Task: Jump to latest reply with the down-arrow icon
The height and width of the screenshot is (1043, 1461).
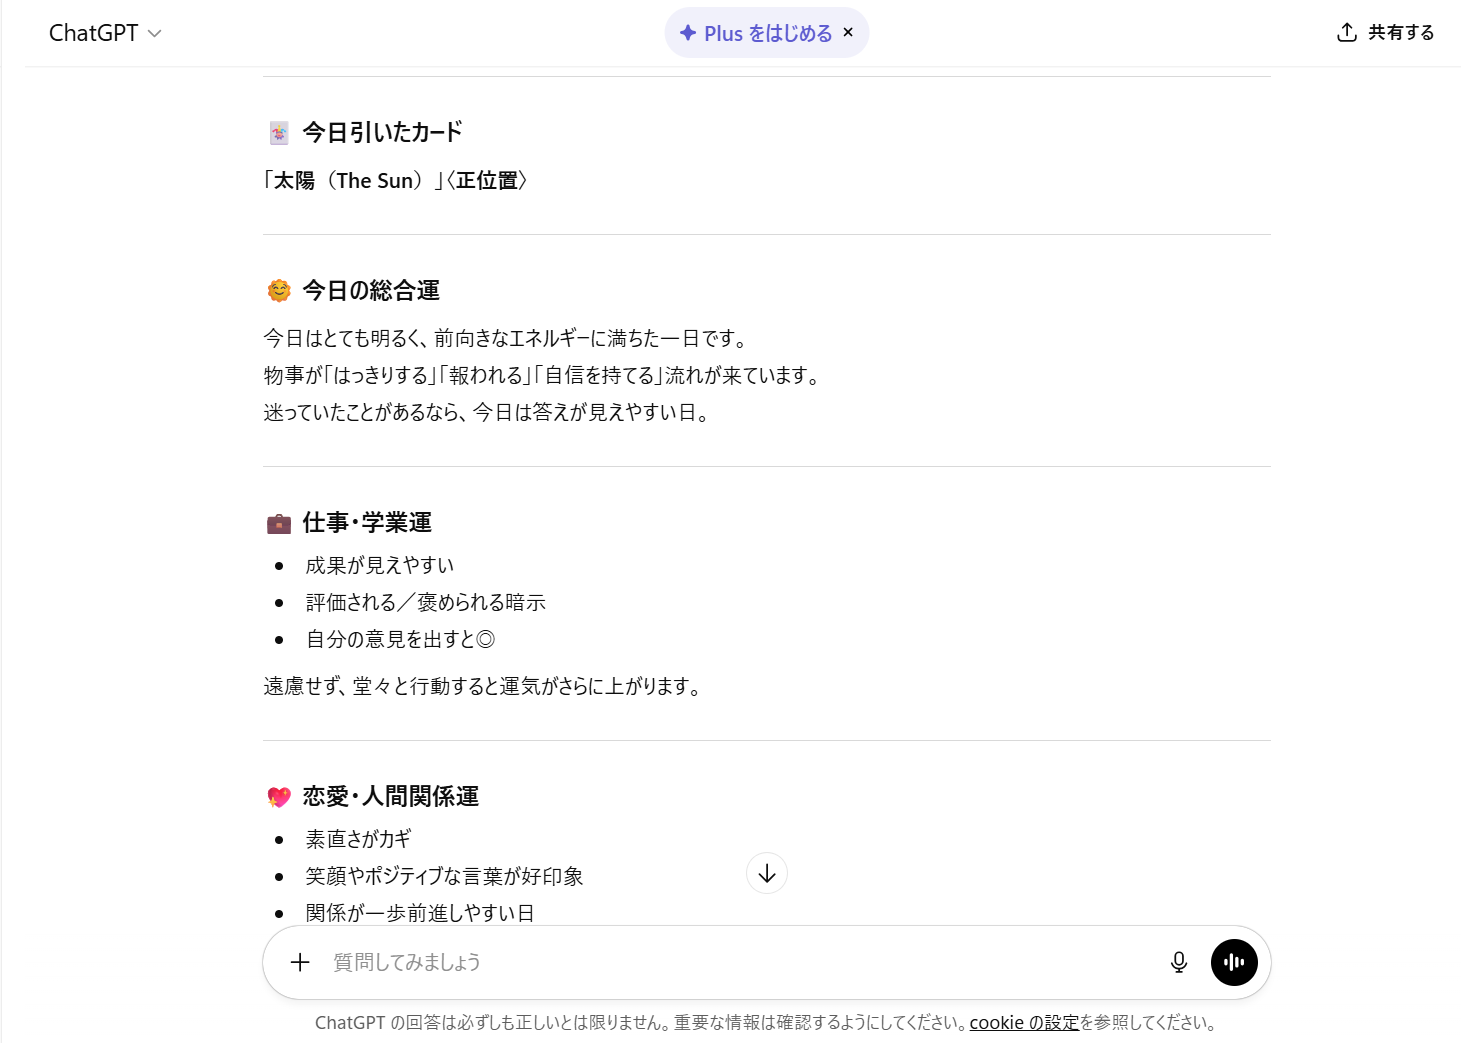Action: (x=766, y=873)
